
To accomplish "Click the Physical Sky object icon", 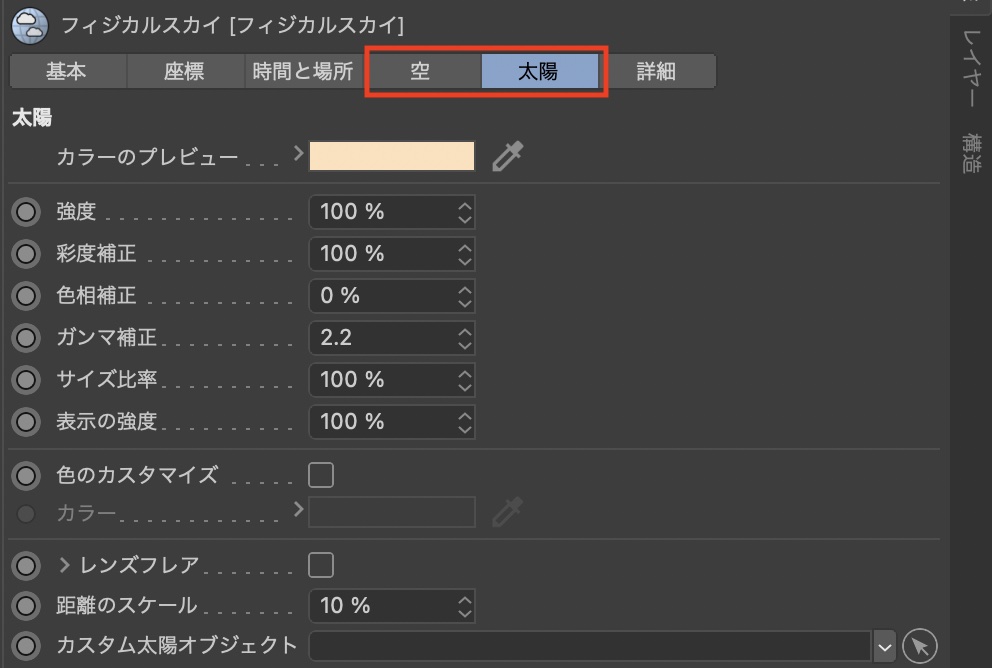I will pyautogui.click(x=30, y=24).
